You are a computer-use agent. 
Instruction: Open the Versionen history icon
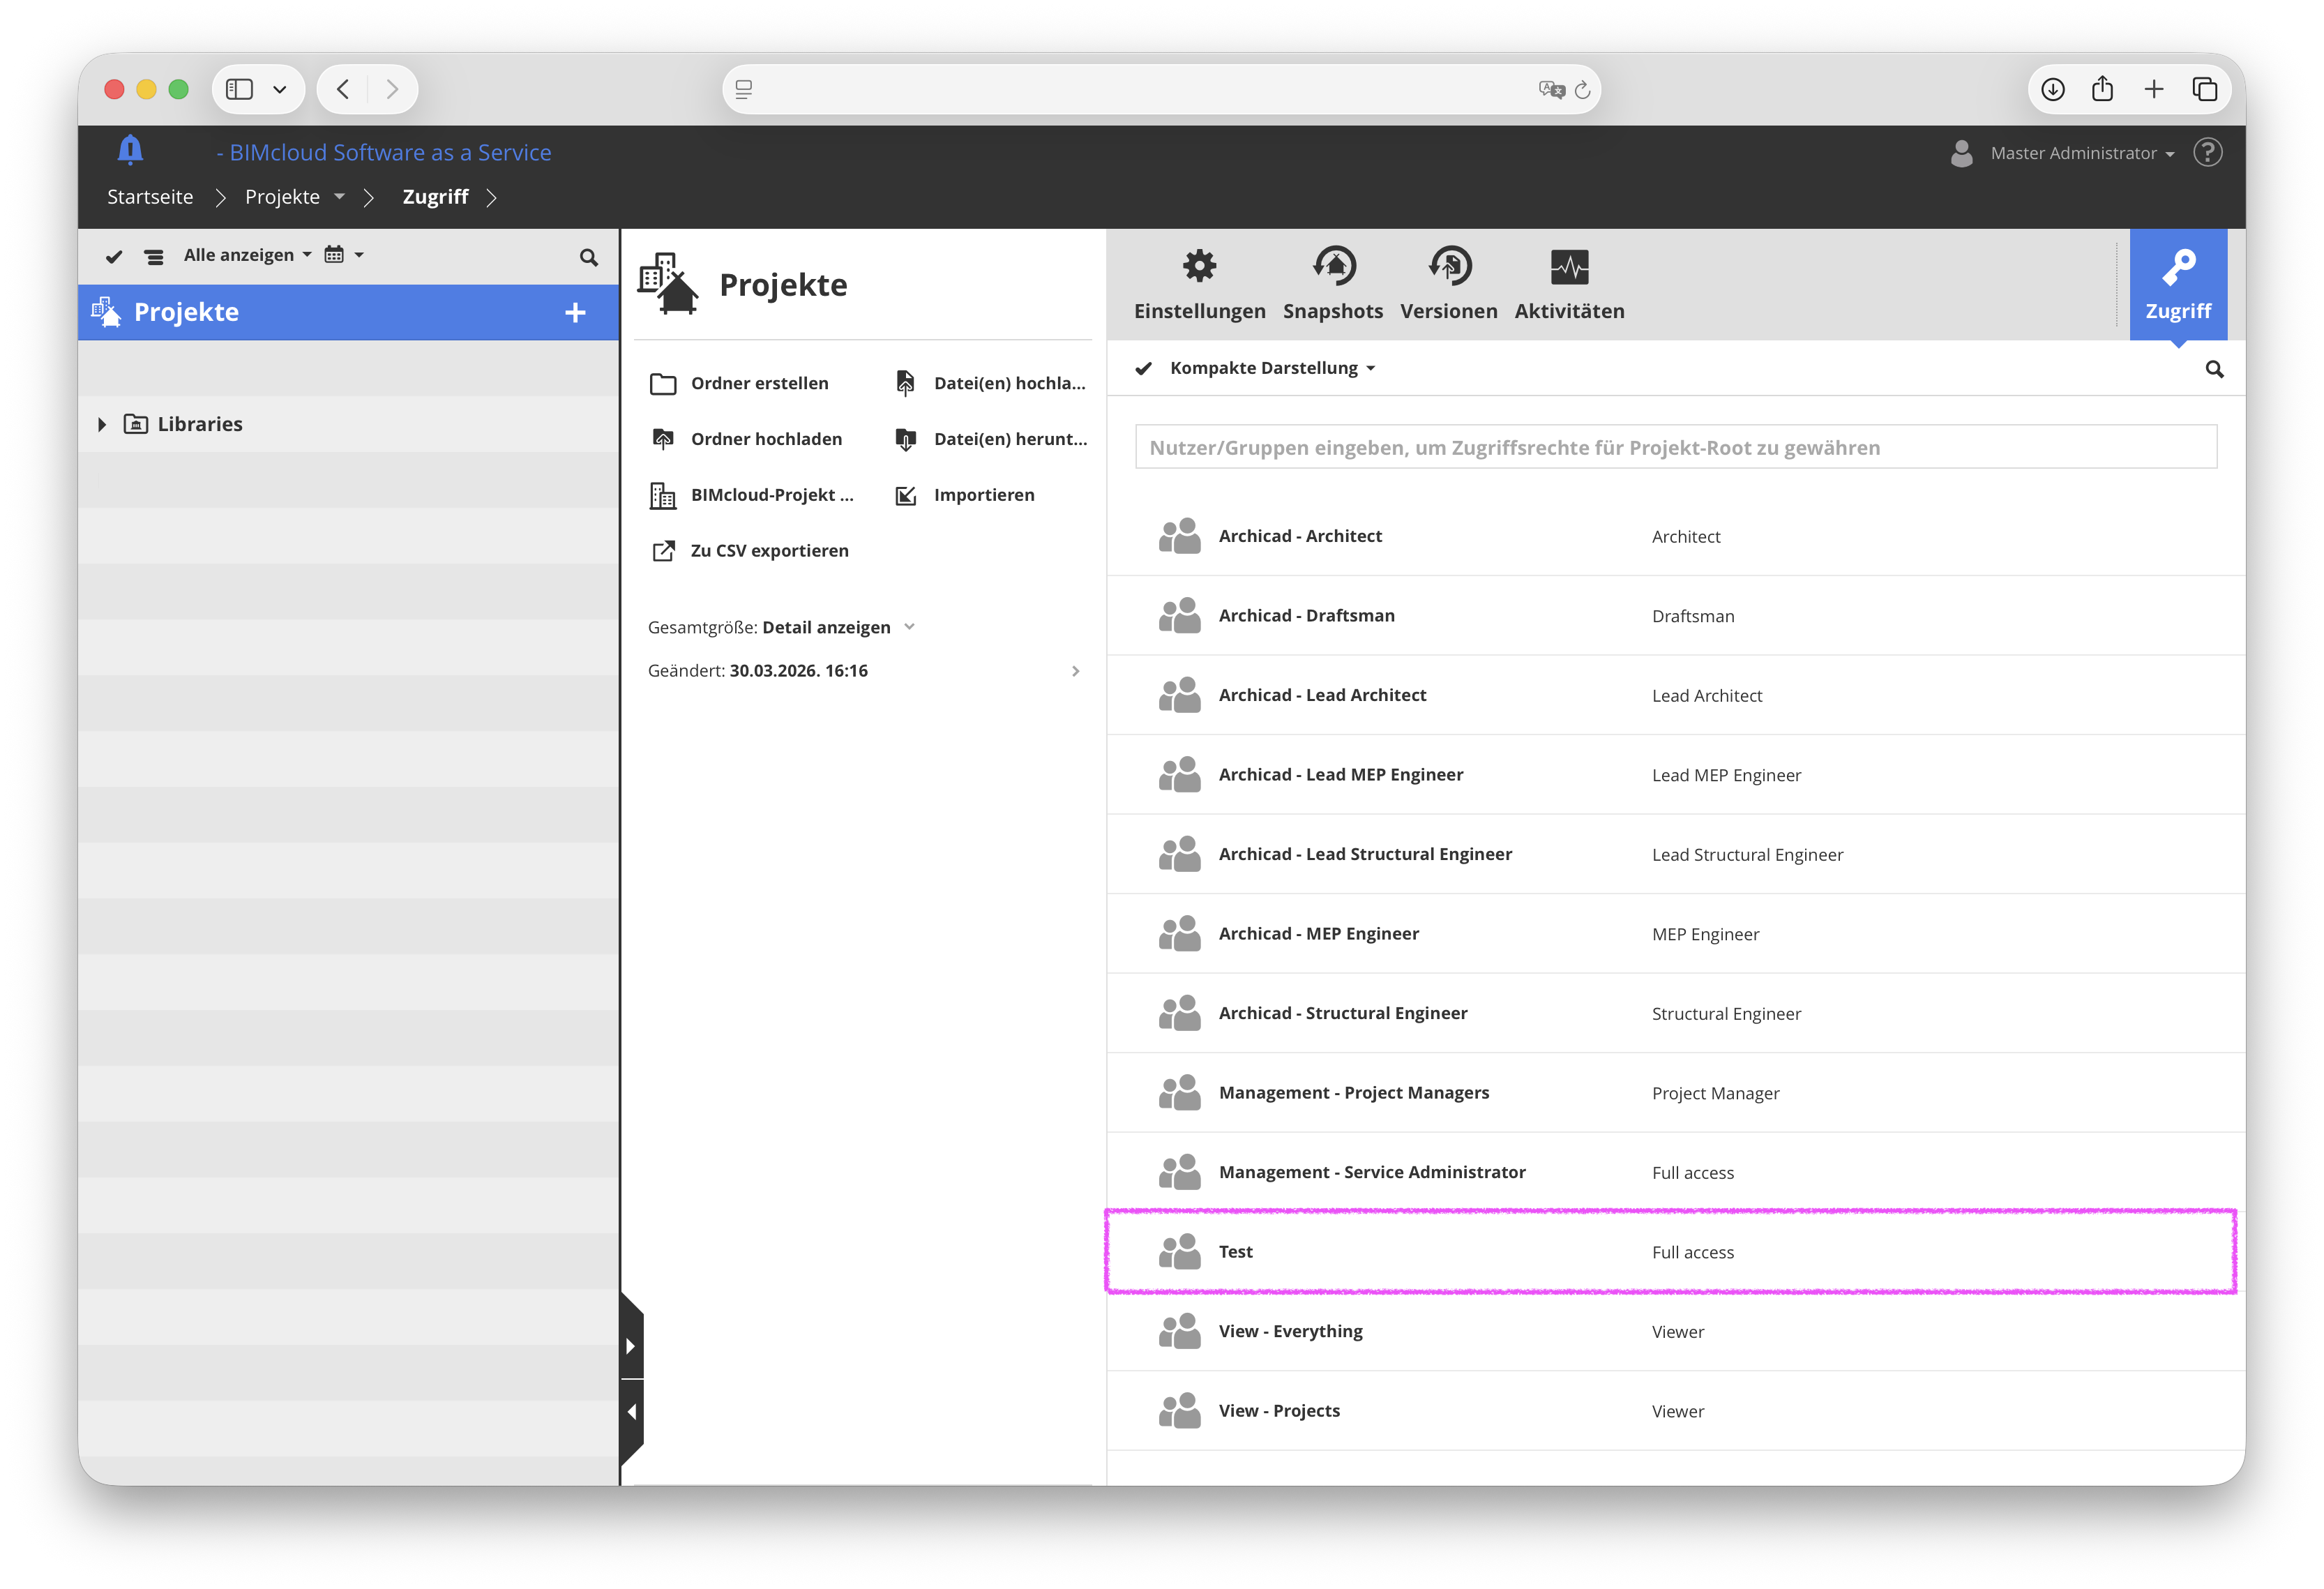pos(1449,266)
